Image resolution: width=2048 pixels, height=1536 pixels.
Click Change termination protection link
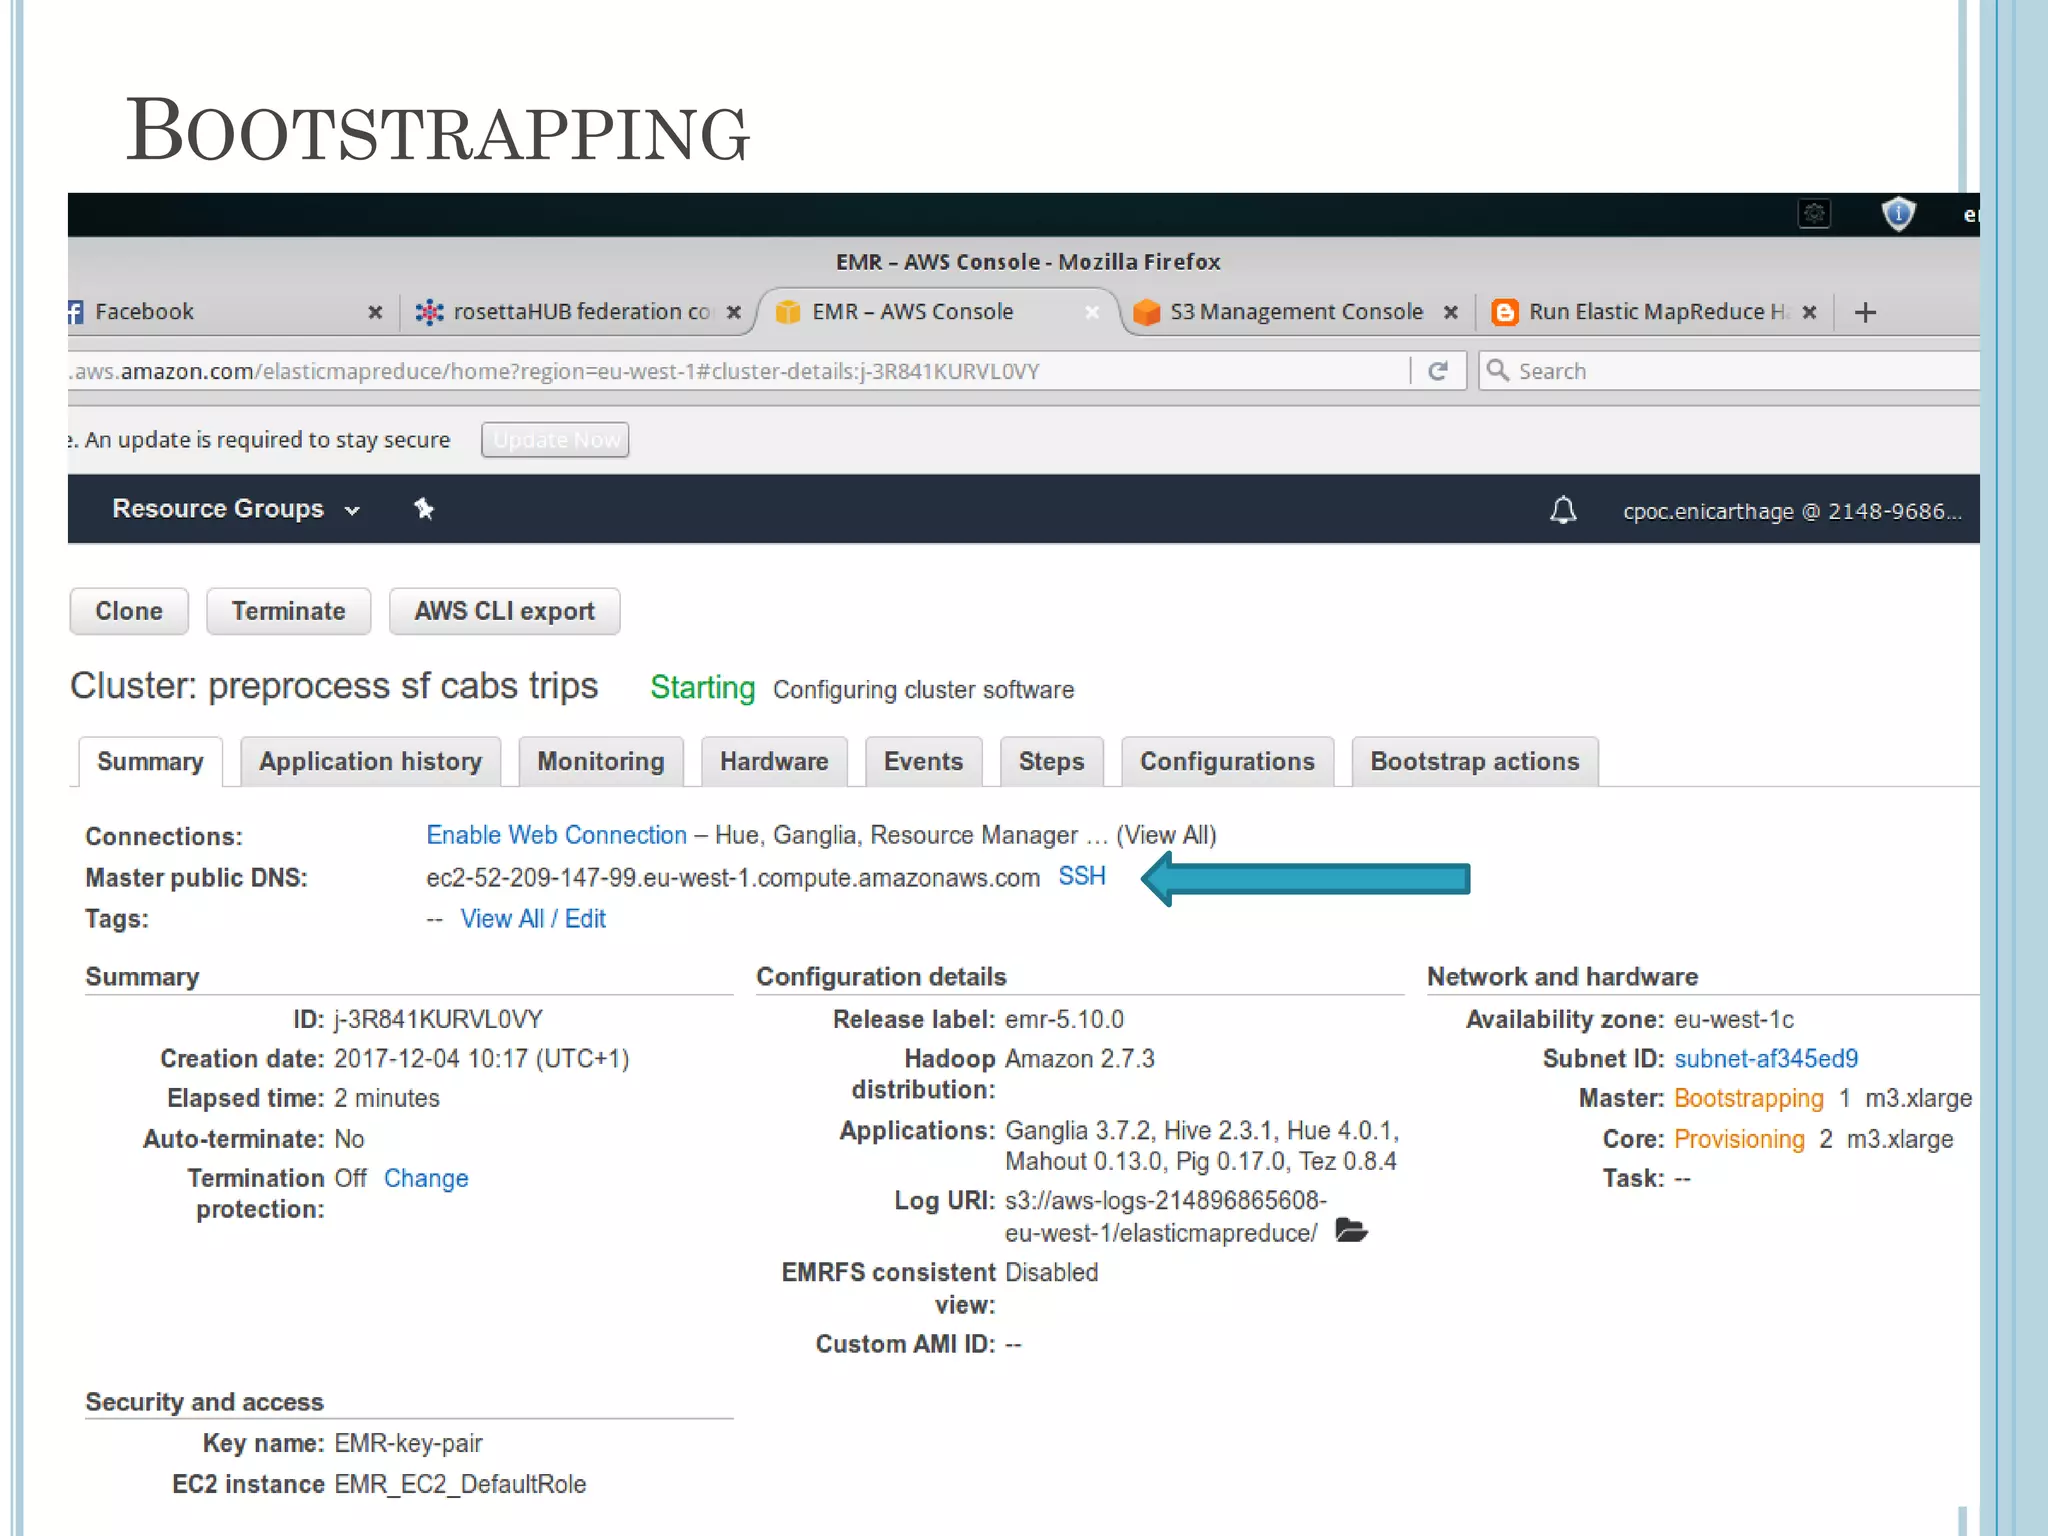(x=426, y=1179)
